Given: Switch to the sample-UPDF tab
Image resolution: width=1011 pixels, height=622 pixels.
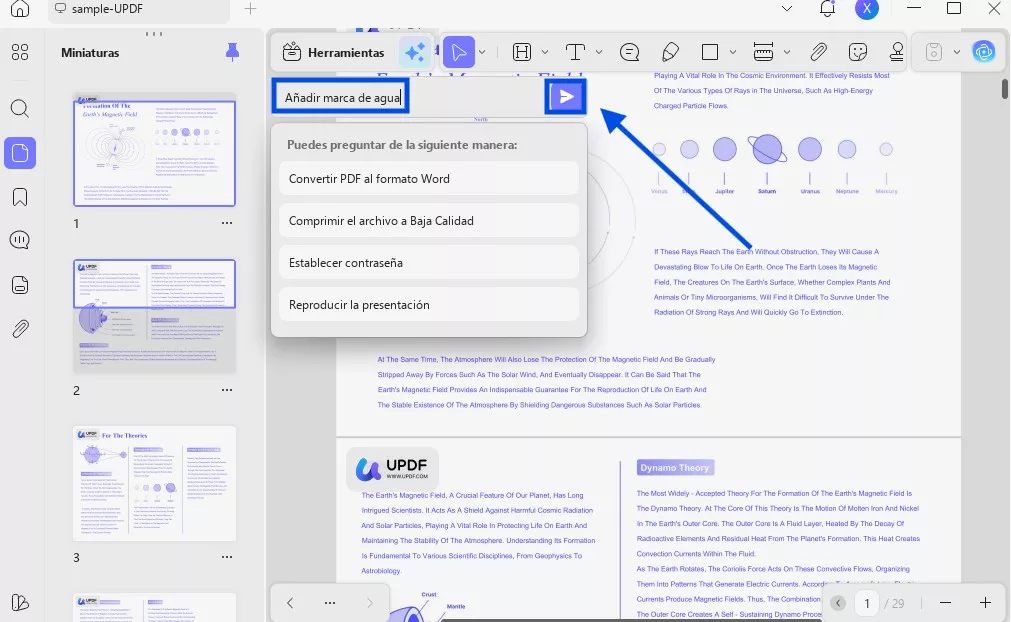Looking at the screenshot, I should pos(139,9).
